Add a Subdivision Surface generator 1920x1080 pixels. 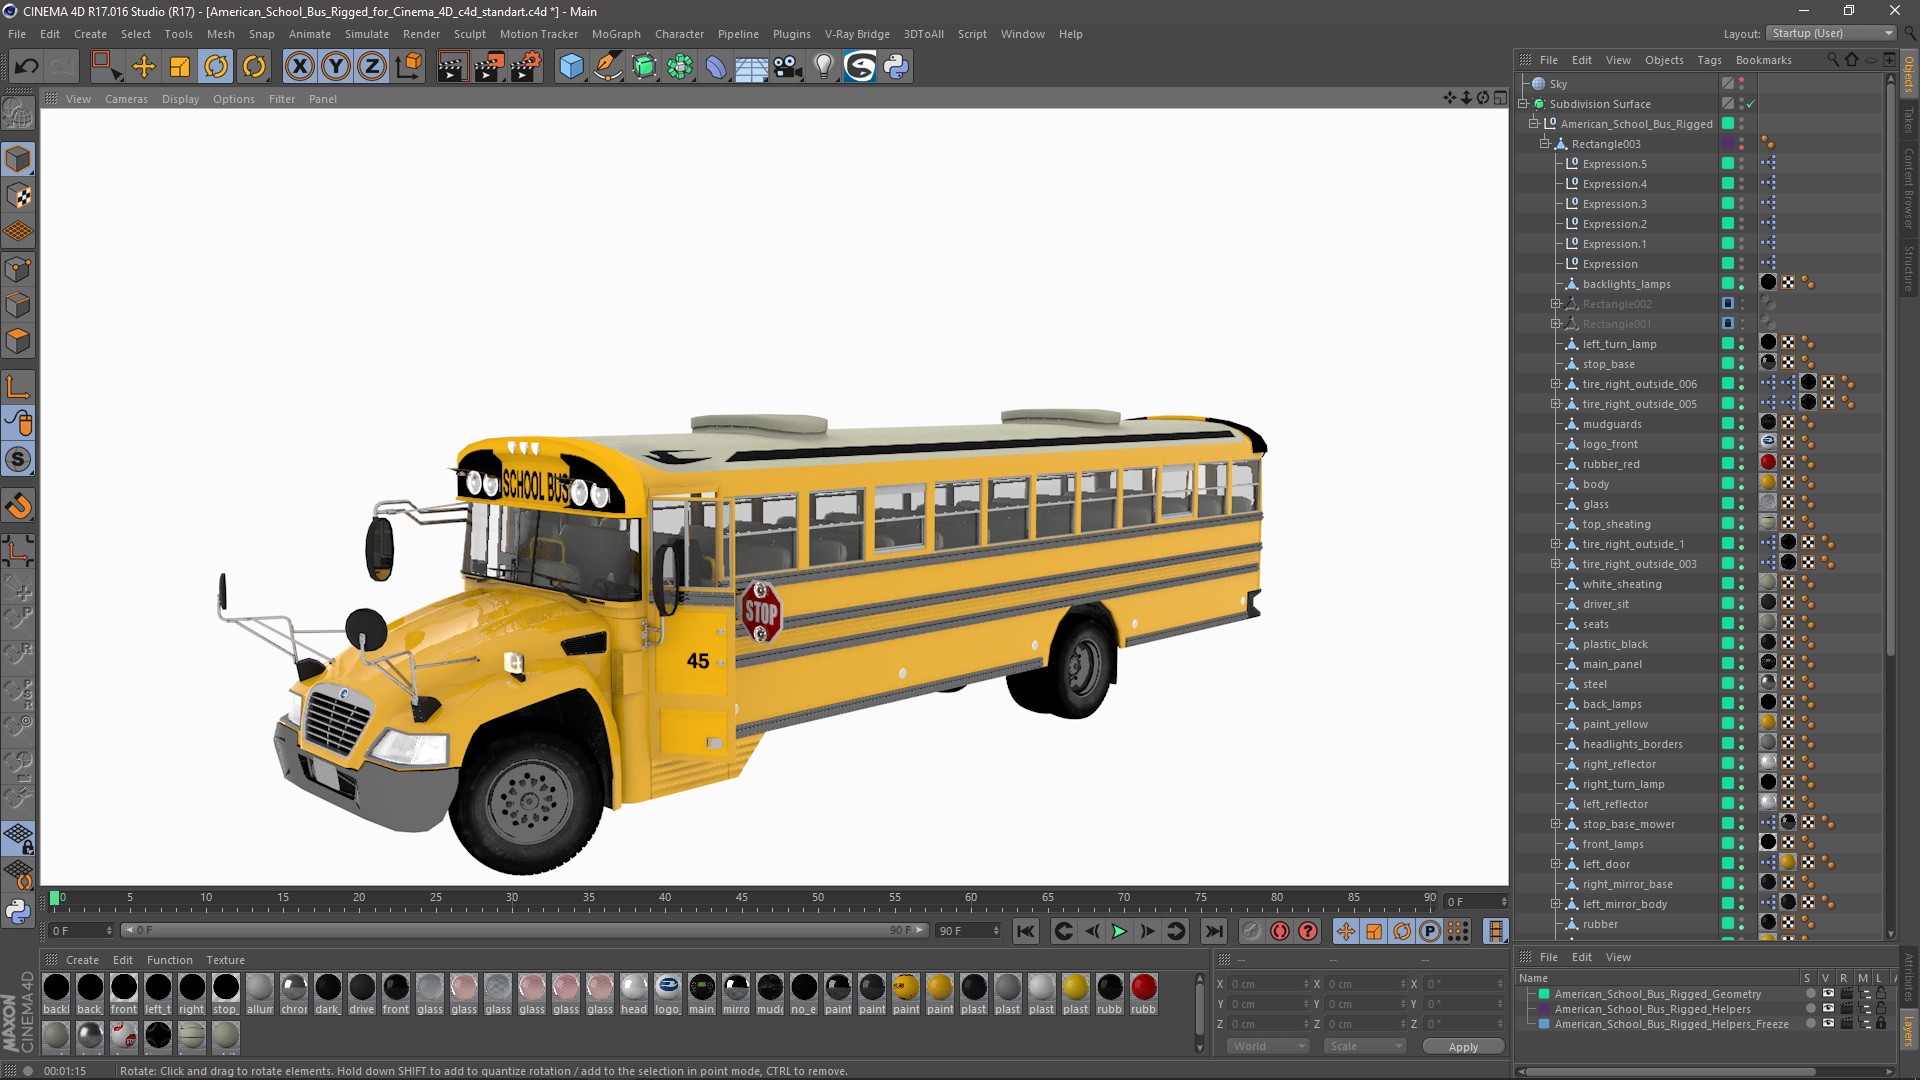[x=644, y=67]
